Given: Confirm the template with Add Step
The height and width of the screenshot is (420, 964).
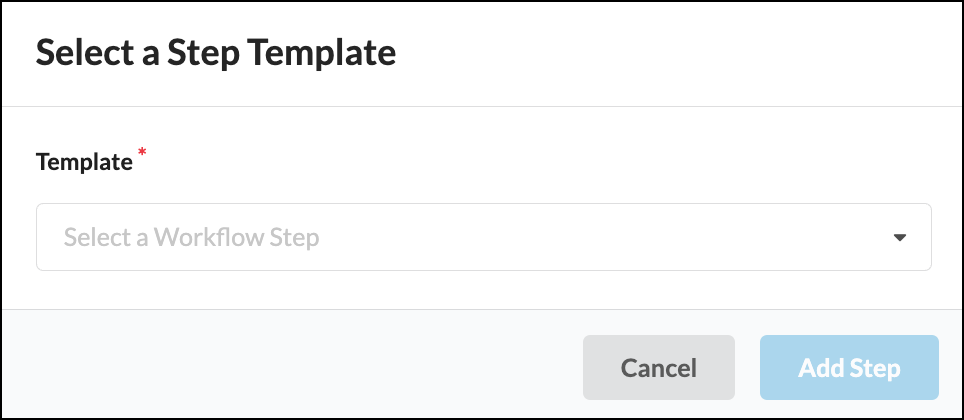Looking at the screenshot, I should click(x=849, y=367).
